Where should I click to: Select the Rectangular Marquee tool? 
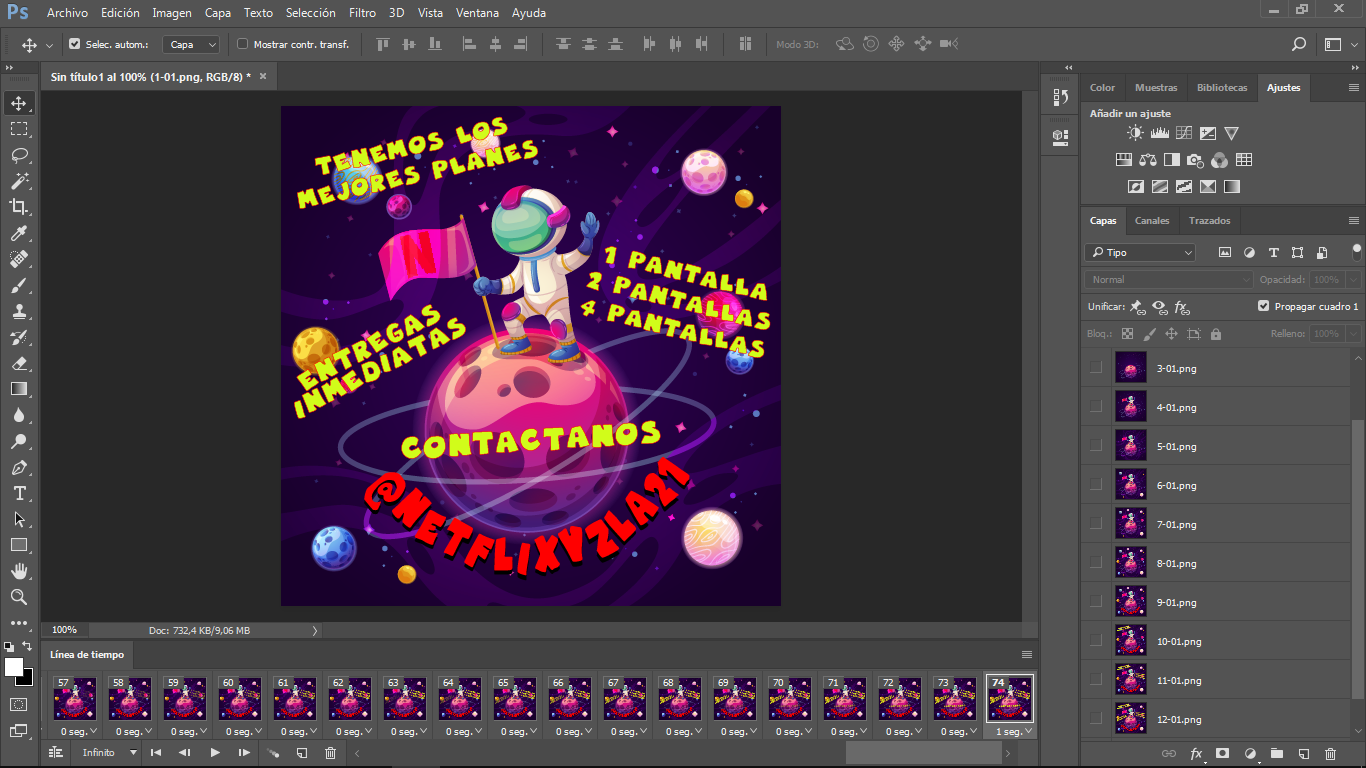click(x=19, y=129)
